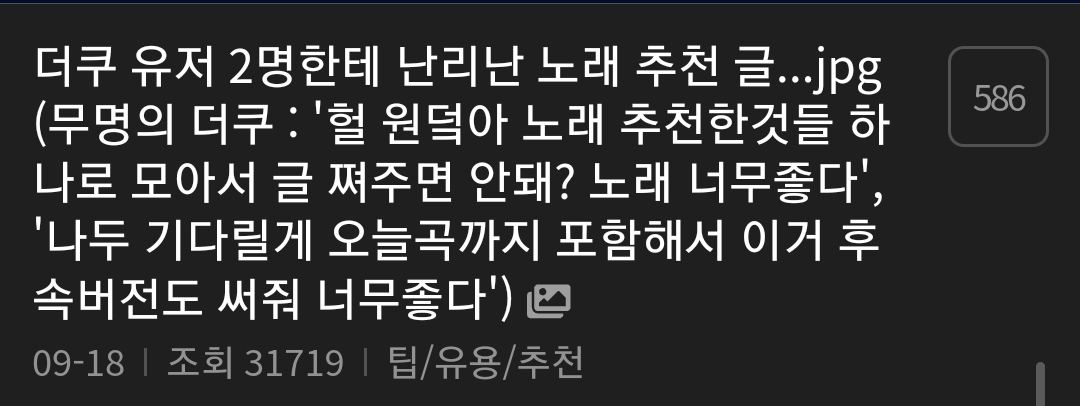Screen dimensions: 1080x406
Task: Open the image attachment icon after the title
Action: [549, 301]
